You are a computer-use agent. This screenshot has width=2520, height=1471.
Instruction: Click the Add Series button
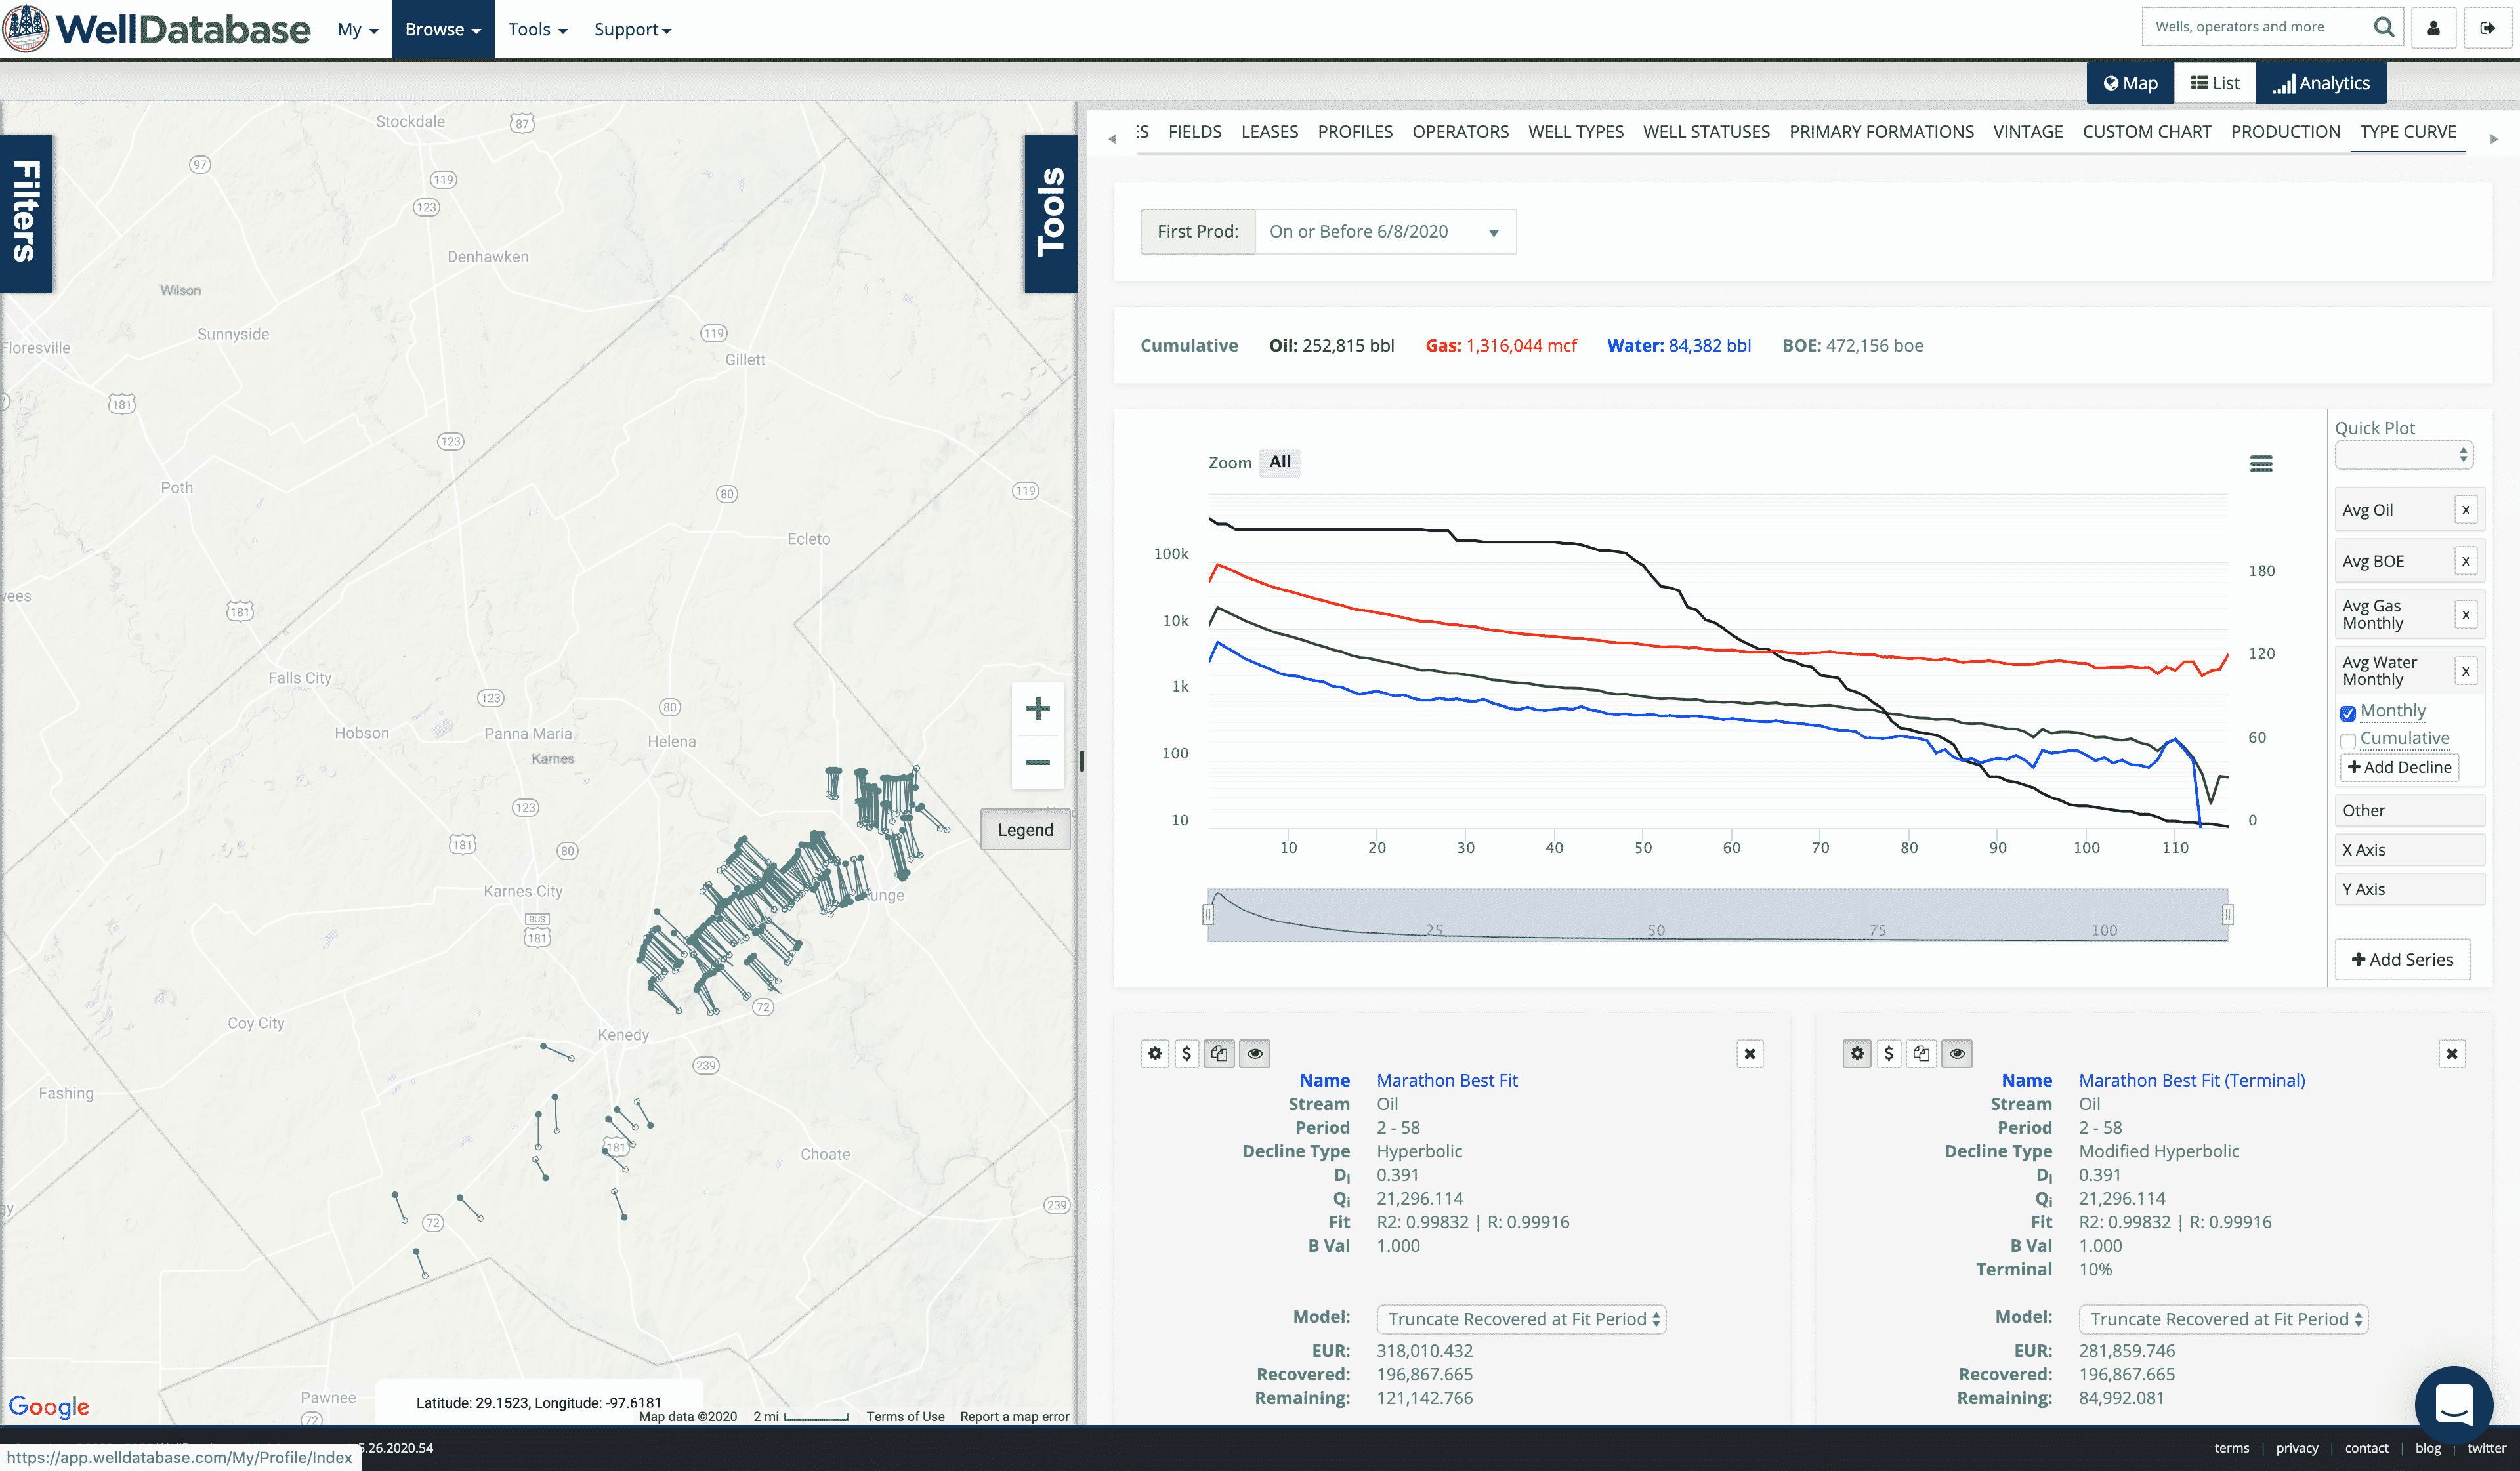point(2402,959)
